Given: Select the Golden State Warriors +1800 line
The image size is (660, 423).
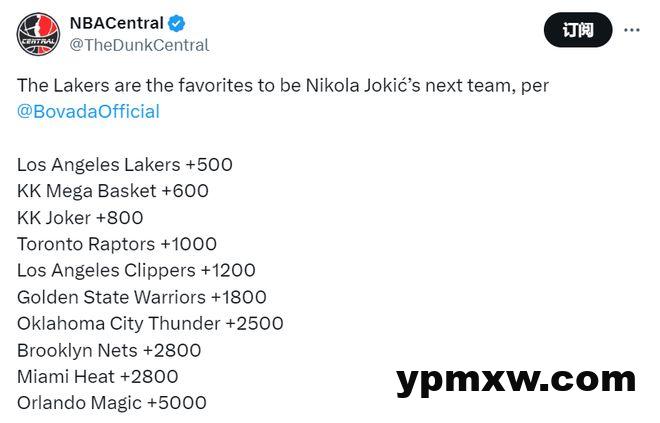Looking at the screenshot, I should (141, 297).
